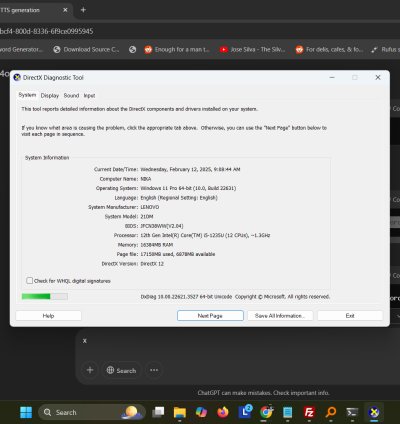Switch to Chrome on the taskbar

click(266, 412)
